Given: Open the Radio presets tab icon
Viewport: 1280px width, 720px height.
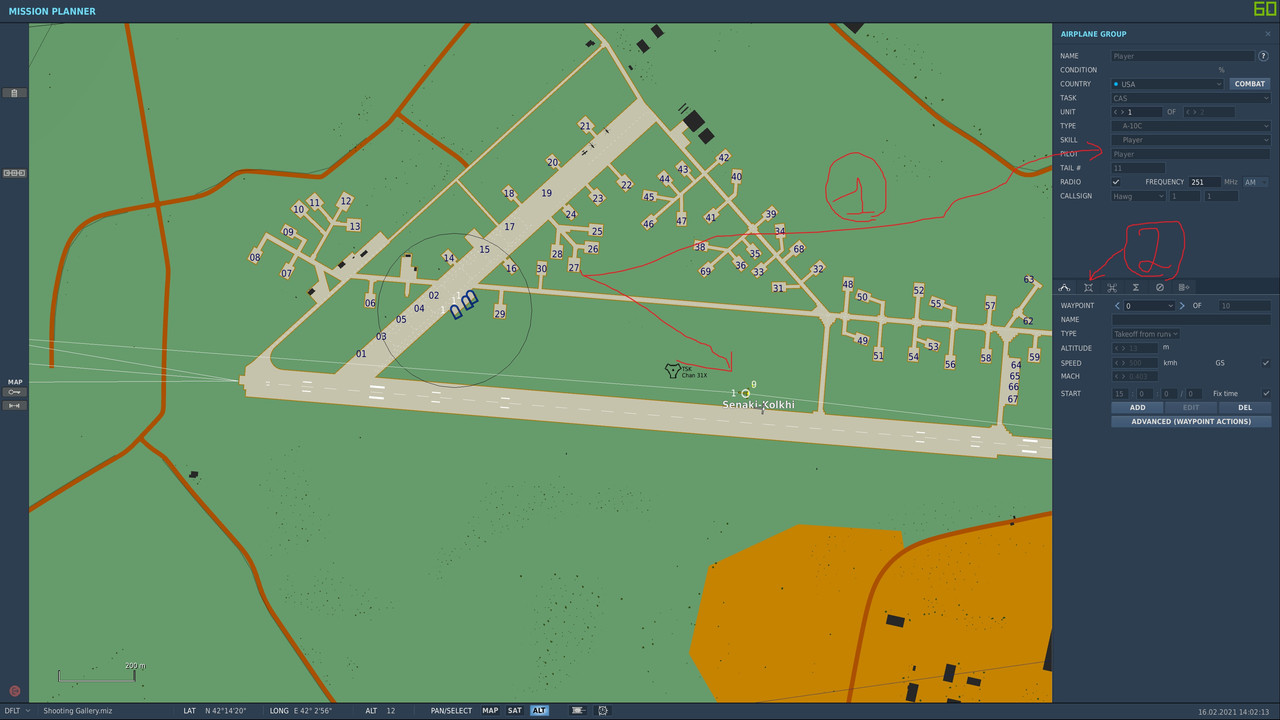Looking at the screenshot, I should coord(1184,287).
